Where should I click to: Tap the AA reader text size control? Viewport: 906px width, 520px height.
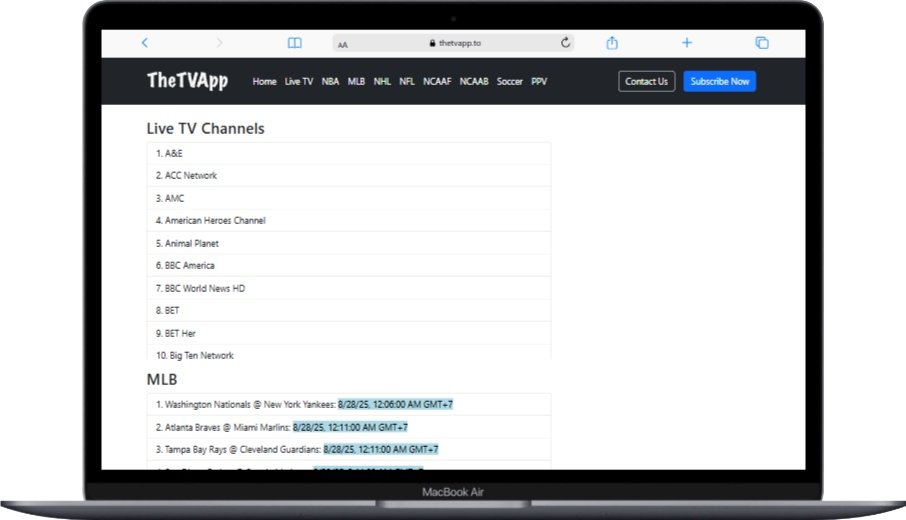(343, 44)
